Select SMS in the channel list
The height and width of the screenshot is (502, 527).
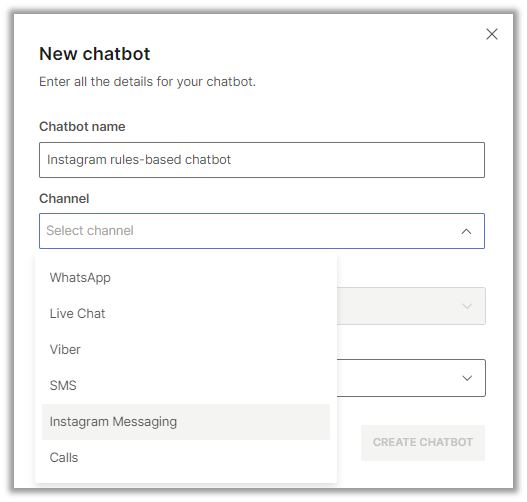click(186, 385)
